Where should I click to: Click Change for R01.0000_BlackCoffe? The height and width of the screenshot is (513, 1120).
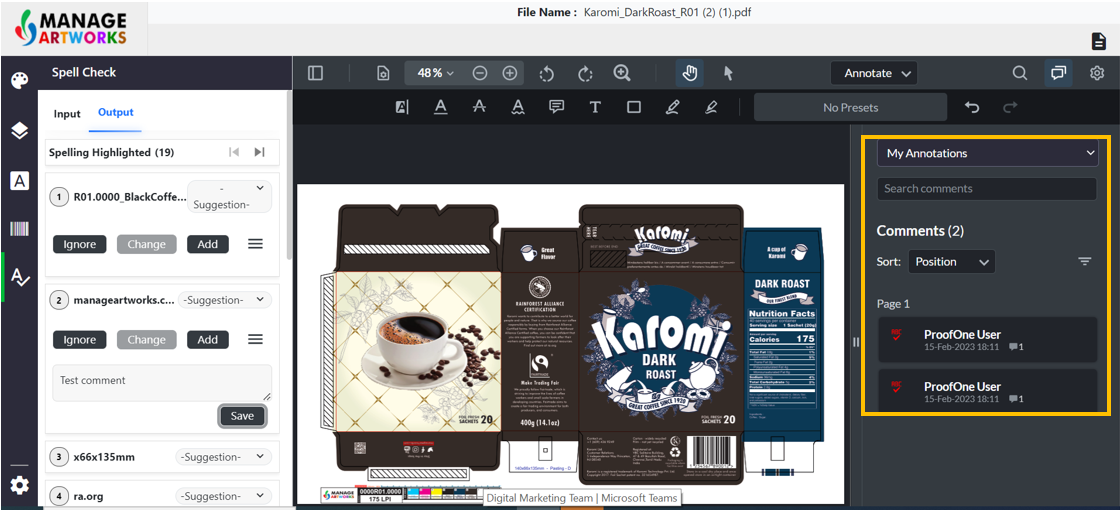click(x=146, y=244)
